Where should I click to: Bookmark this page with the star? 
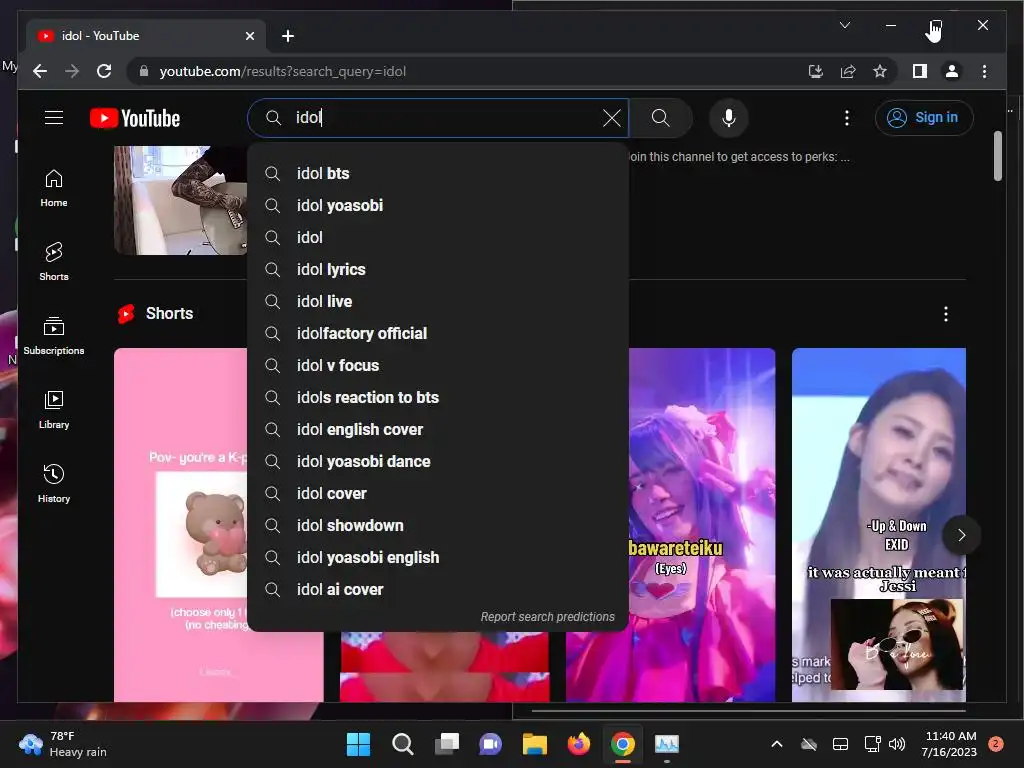point(880,71)
